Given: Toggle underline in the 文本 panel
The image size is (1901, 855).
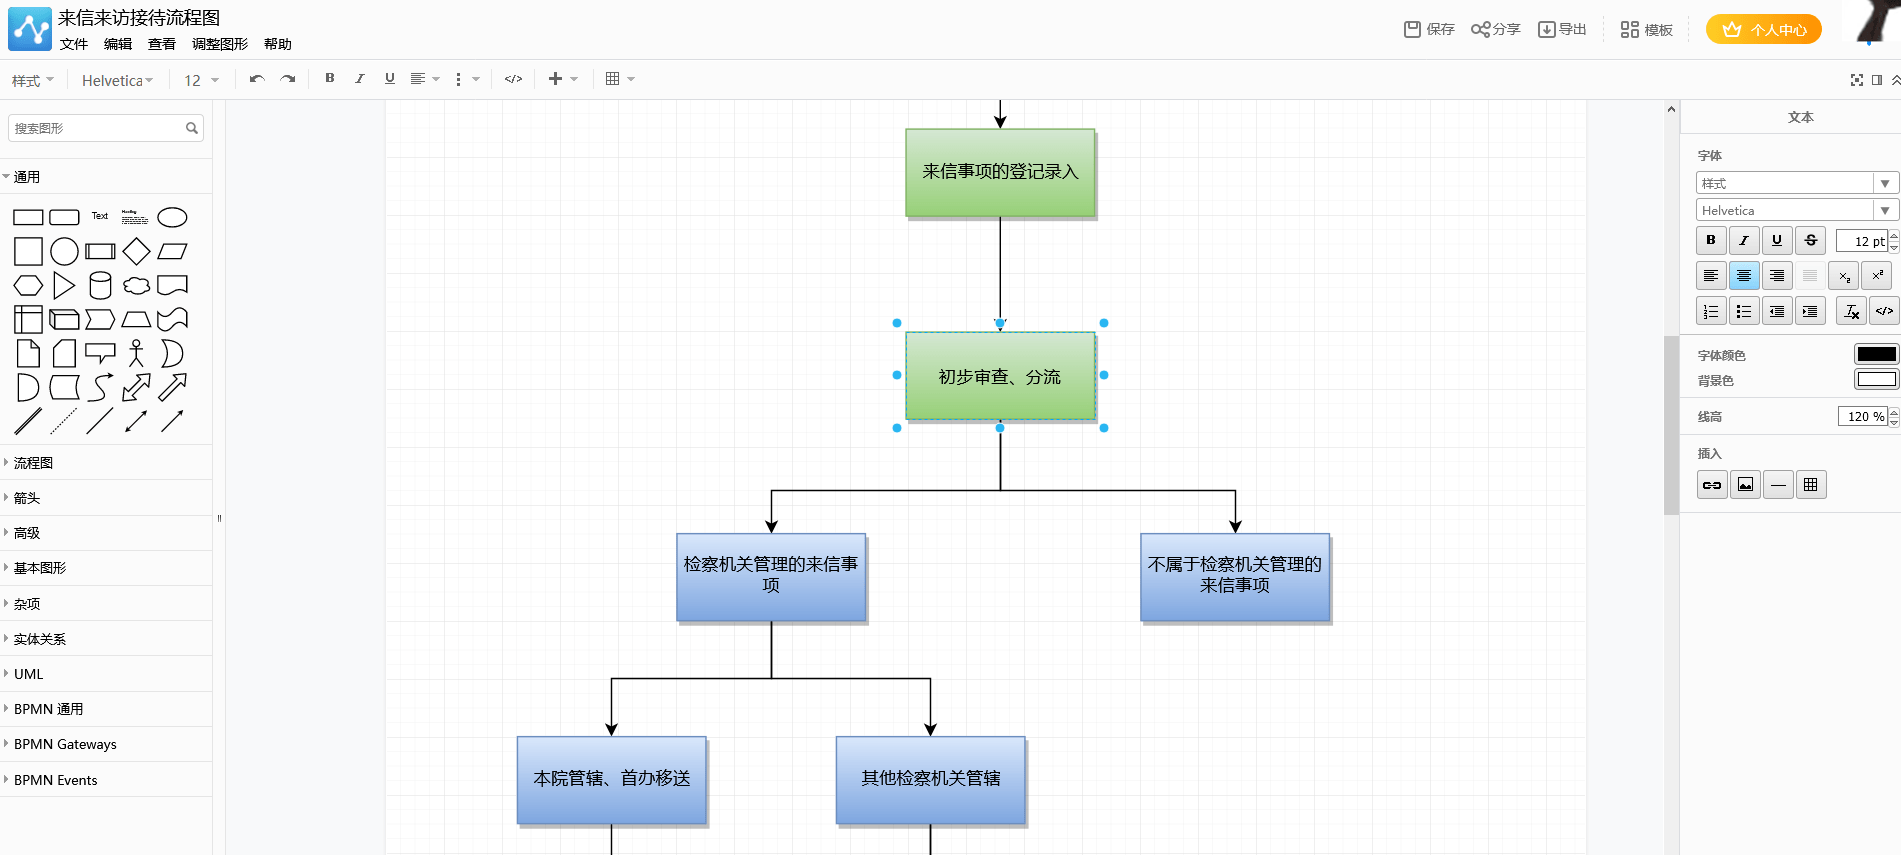Looking at the screenshot, I should pos(1777,240).
